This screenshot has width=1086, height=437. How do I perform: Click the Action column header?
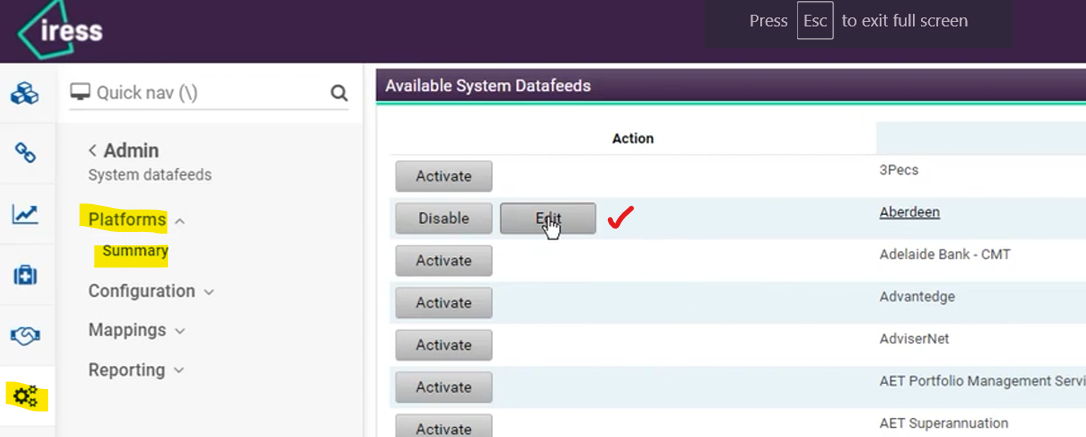click(633, 139)
